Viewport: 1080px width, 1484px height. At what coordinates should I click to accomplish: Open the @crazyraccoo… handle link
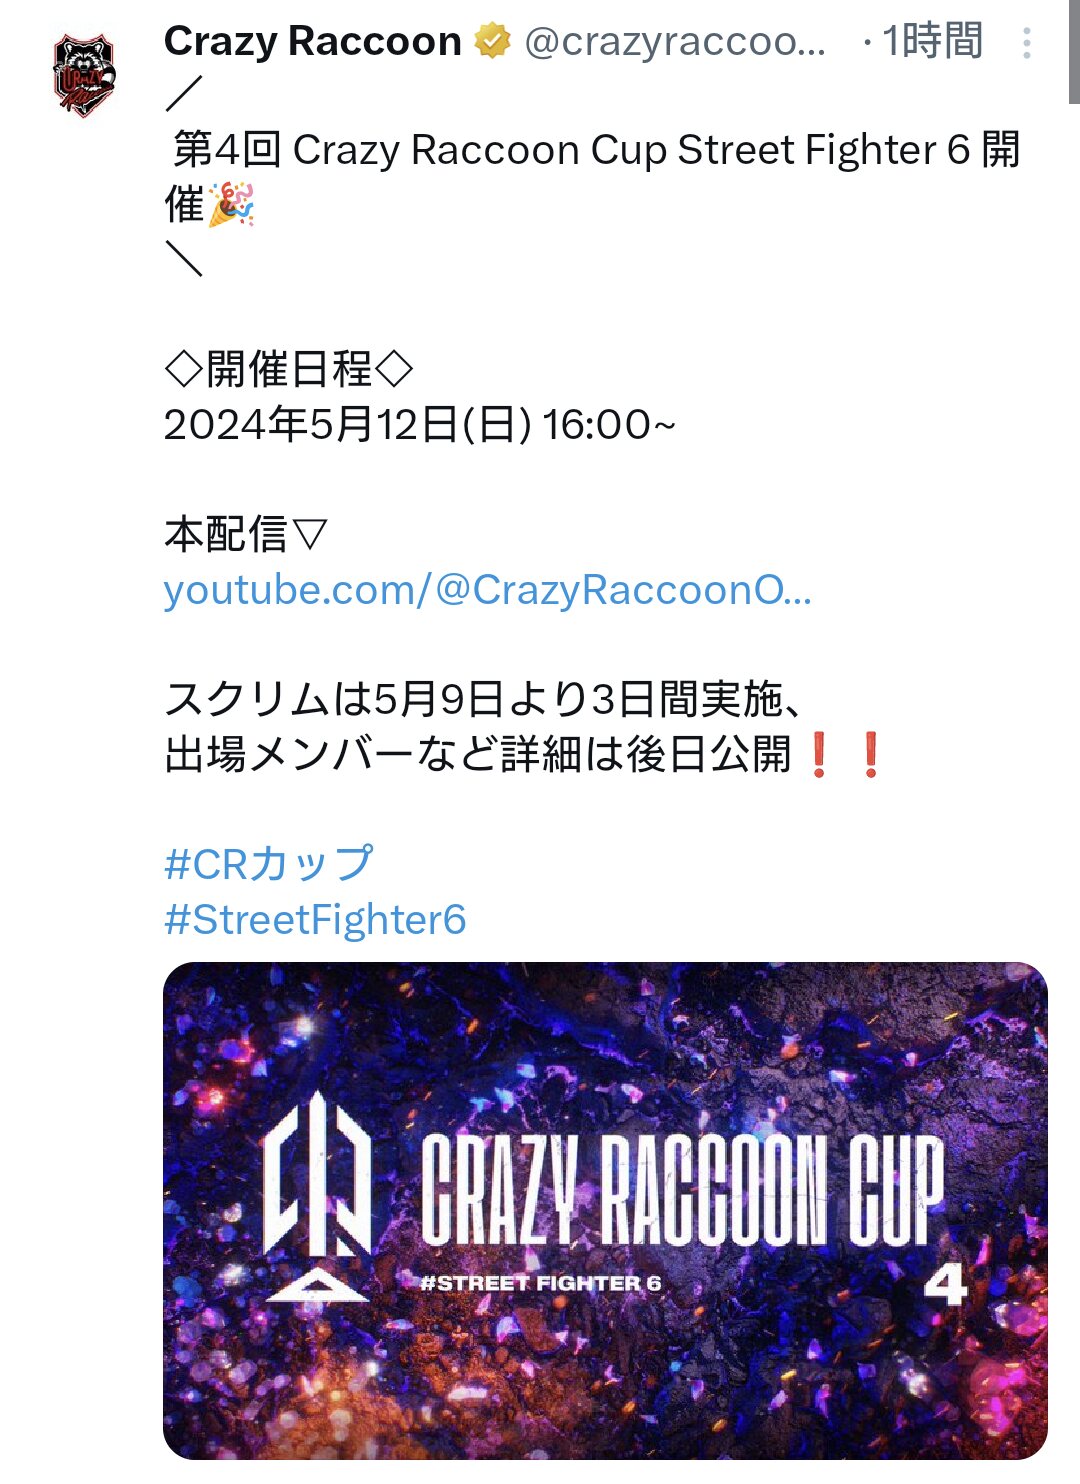[x=675, y=42]
